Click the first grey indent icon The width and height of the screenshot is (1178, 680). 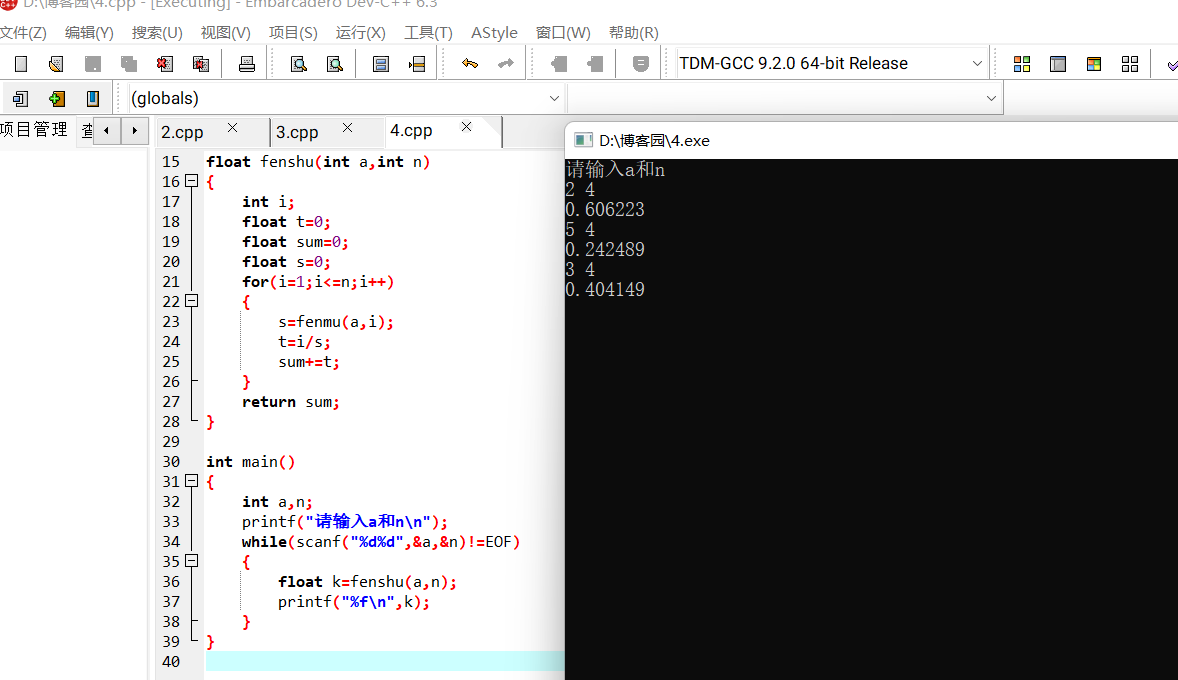(559, 64)
